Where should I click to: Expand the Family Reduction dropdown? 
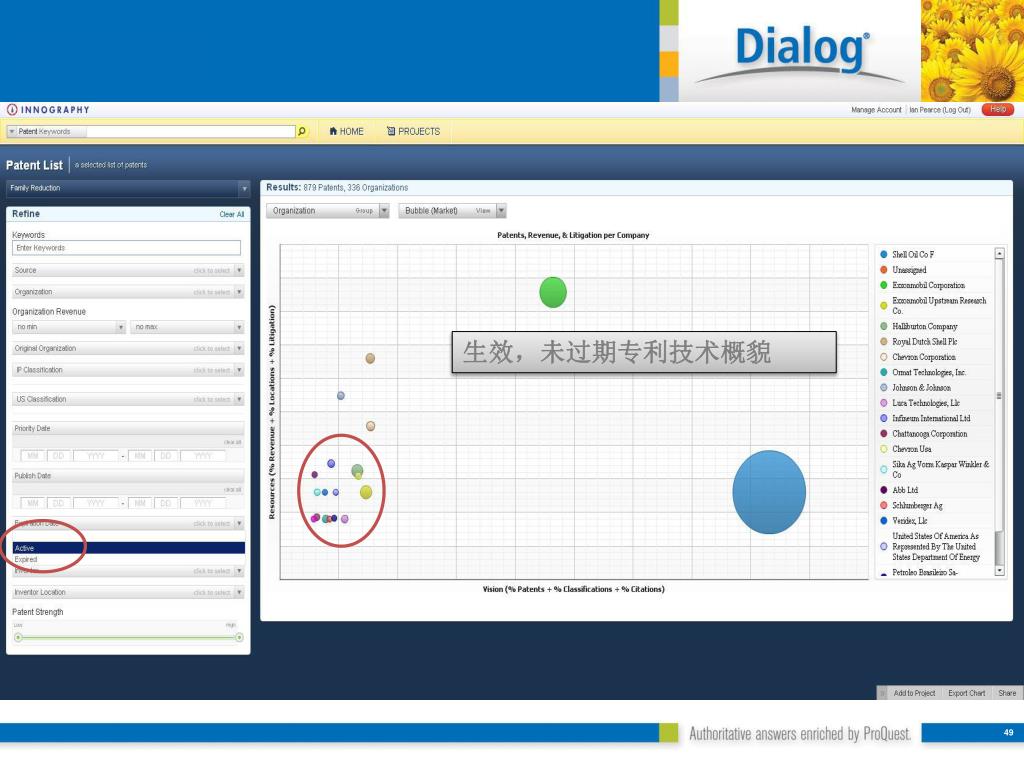tap(128, 188)
